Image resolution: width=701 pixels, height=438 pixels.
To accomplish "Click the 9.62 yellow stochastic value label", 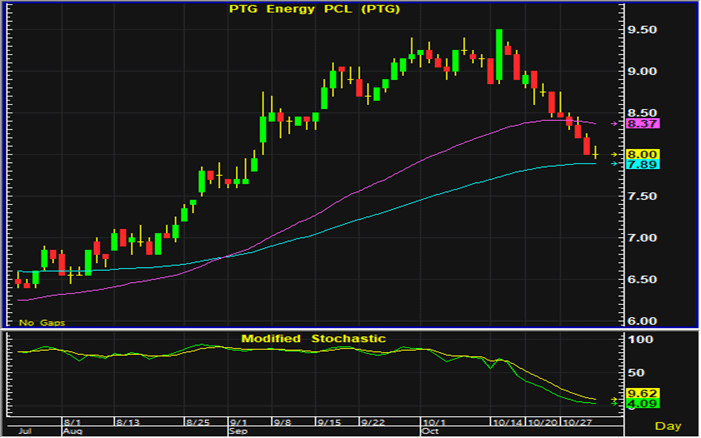I will click(x=642, y=393).
